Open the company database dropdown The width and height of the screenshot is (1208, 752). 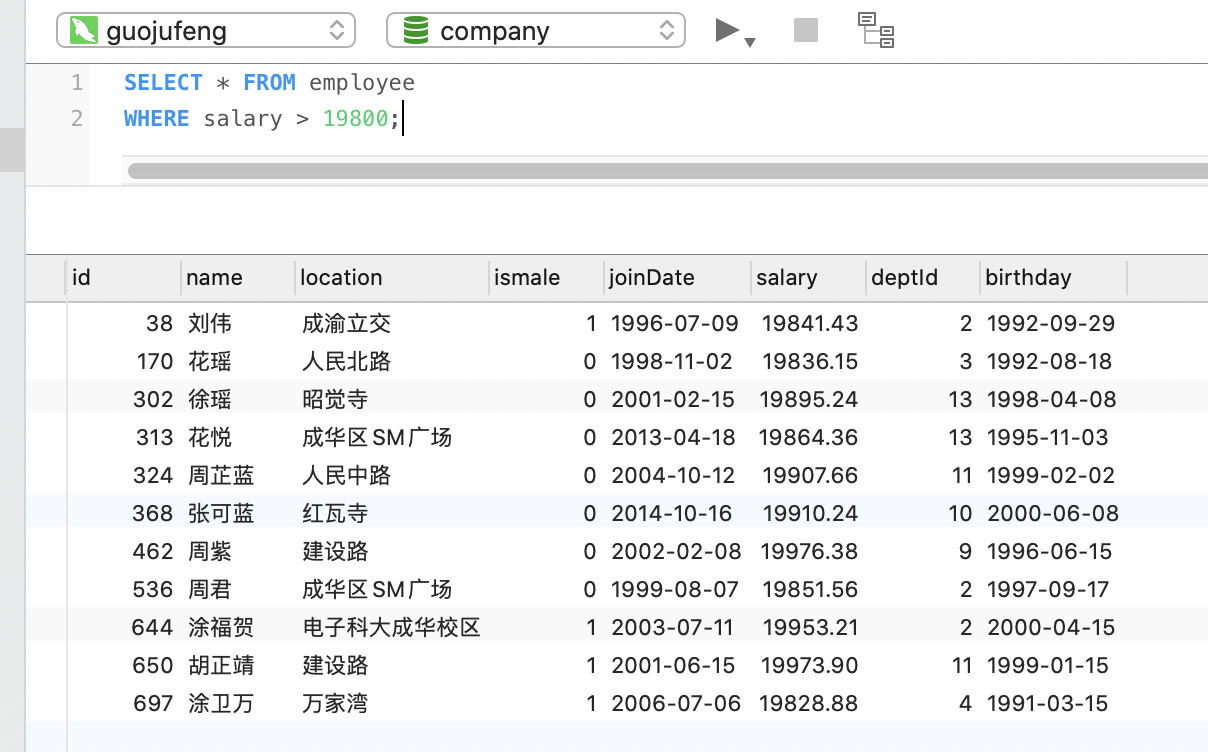667,31
